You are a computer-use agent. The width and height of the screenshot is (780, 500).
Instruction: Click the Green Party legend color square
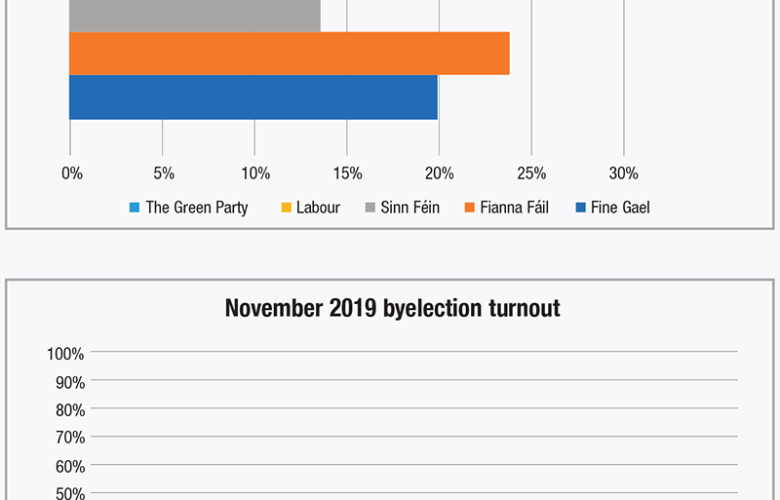(x=134, y=208)
